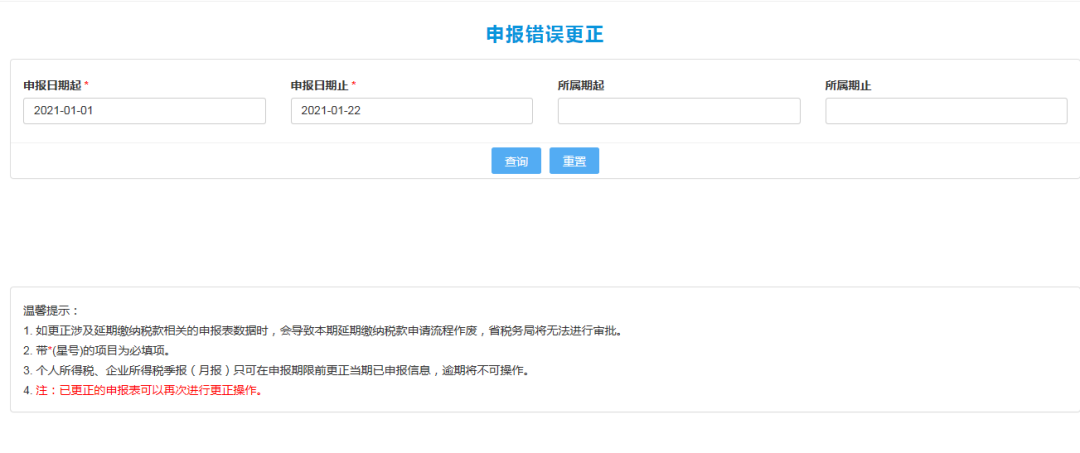The image size is (1080, 453).
Task: Open the 申报日期起 date field
Action: [145, 111]
